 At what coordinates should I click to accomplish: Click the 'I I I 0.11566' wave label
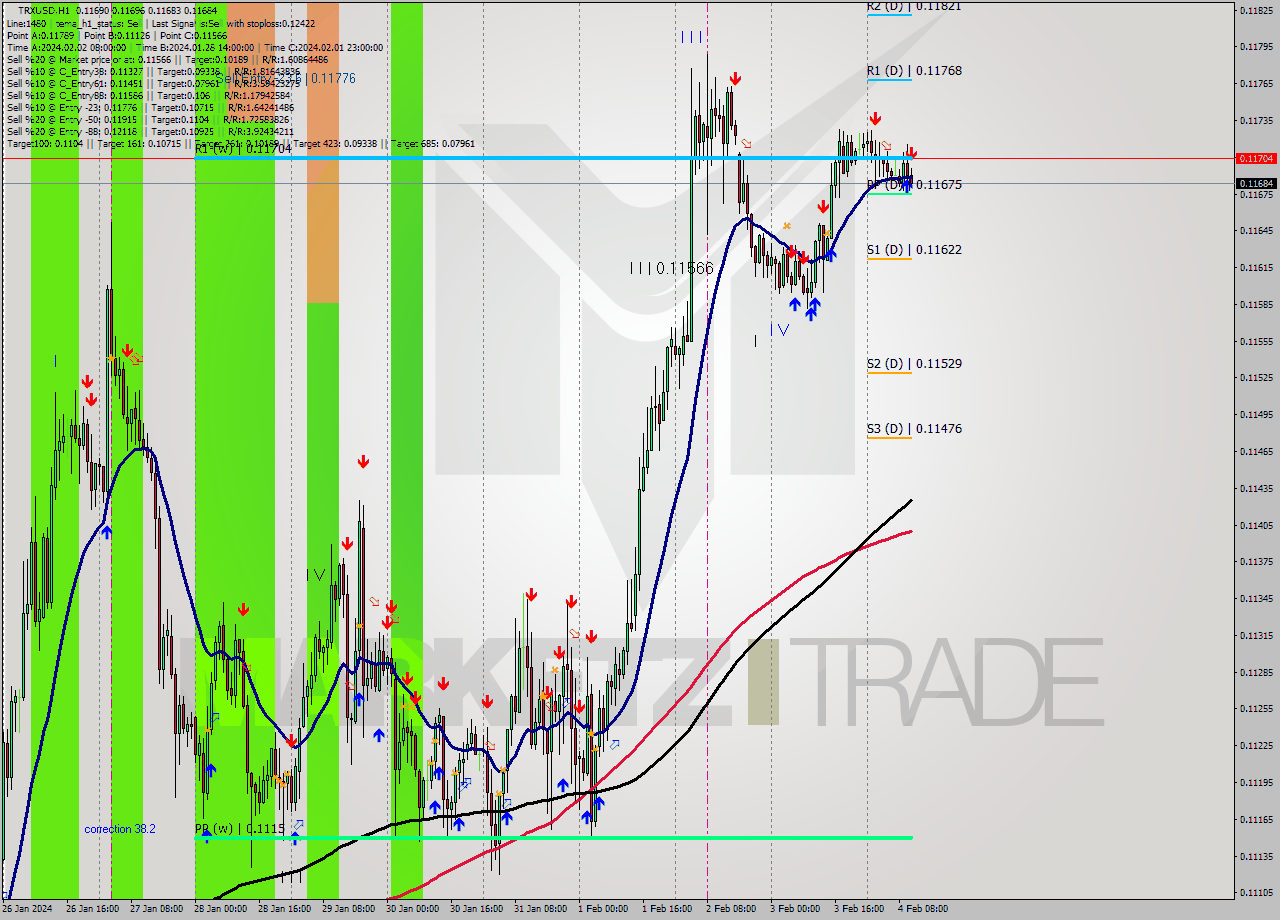click(x=671, y=268)
